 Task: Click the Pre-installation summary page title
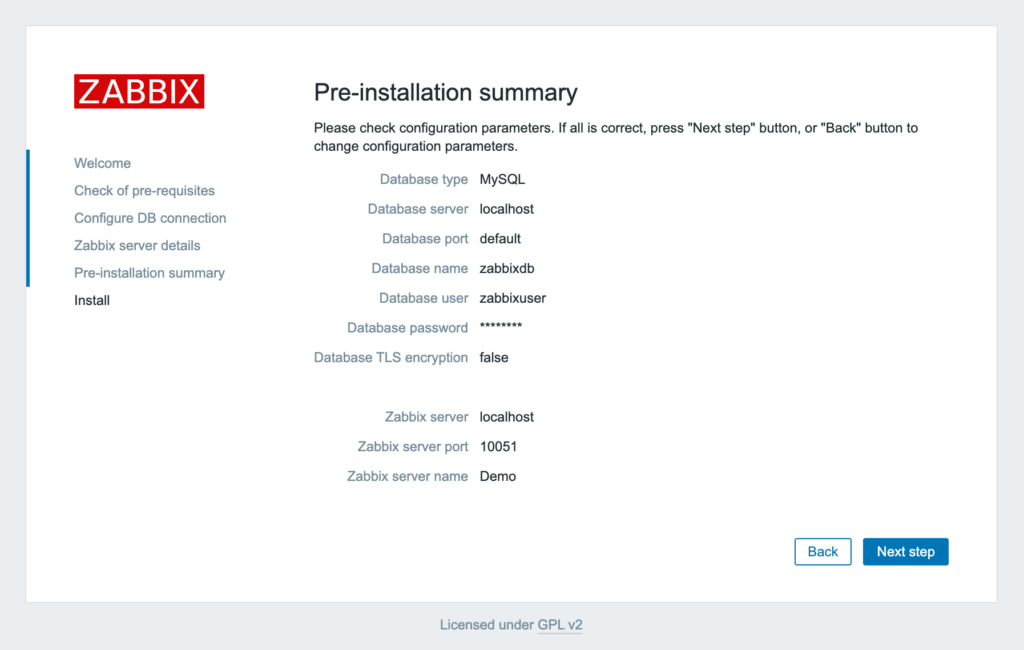coord(446,92)
